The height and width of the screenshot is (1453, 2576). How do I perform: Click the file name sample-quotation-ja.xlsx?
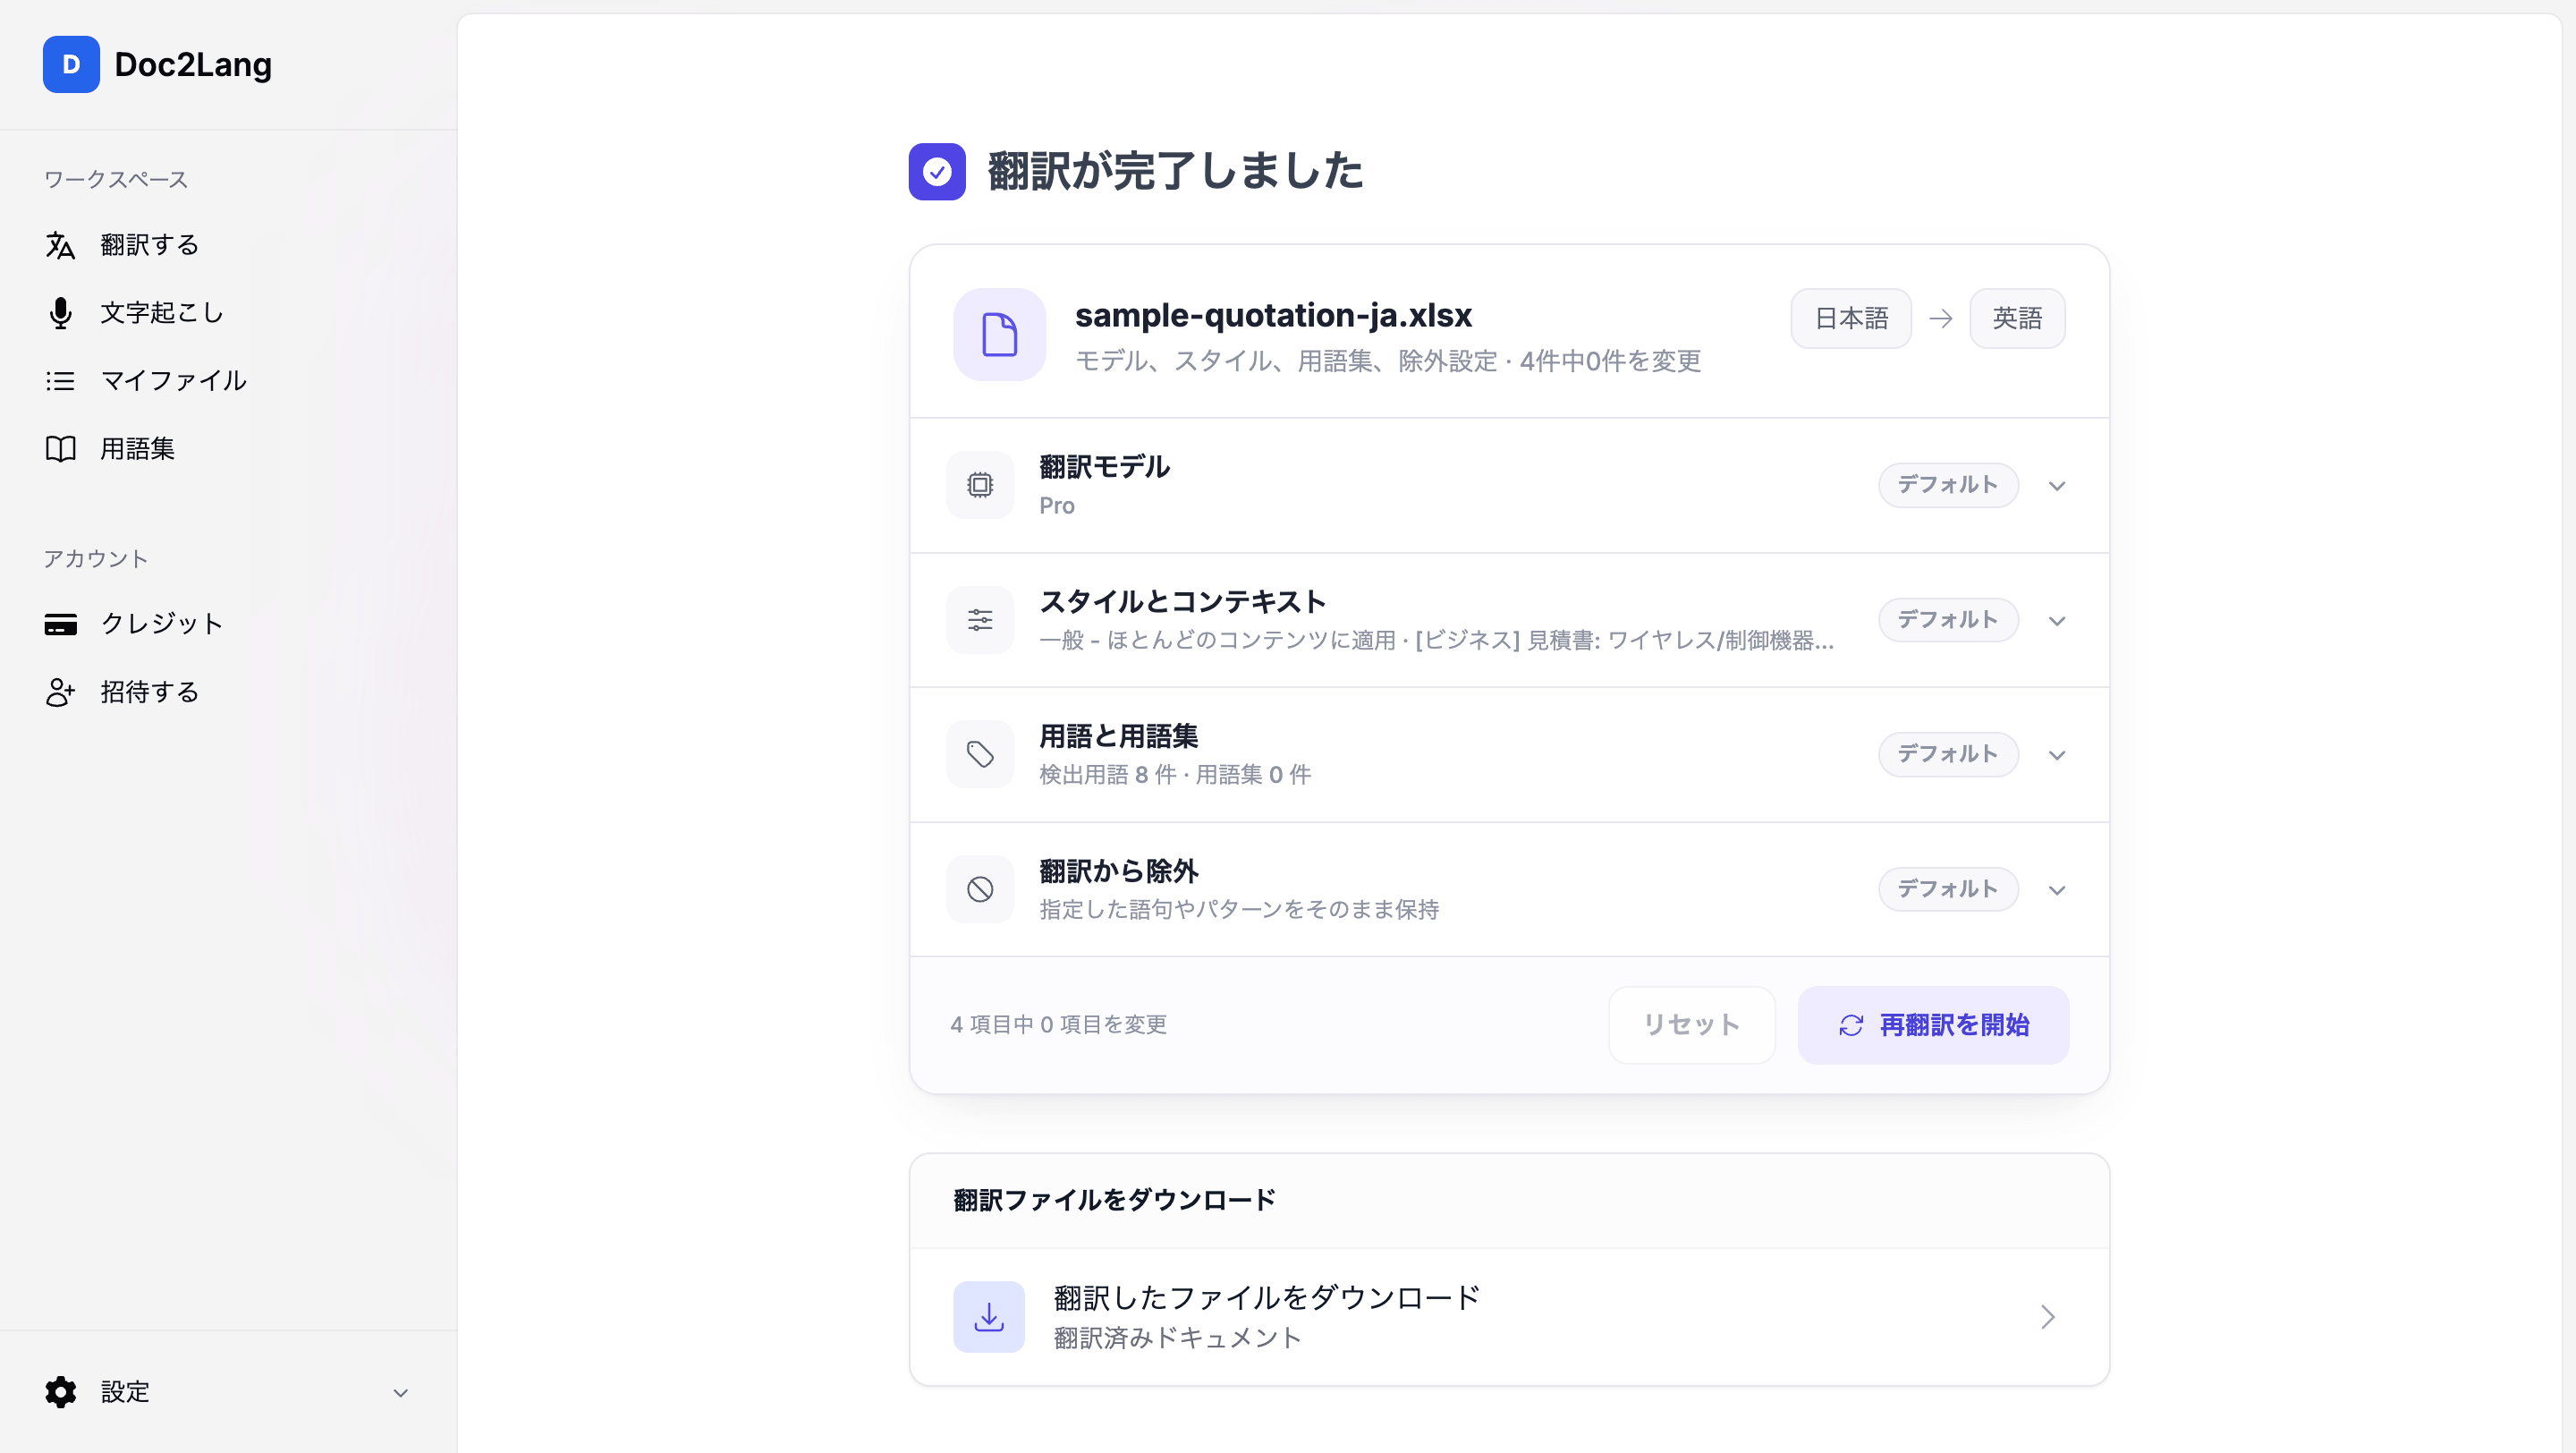(1273, 316)
